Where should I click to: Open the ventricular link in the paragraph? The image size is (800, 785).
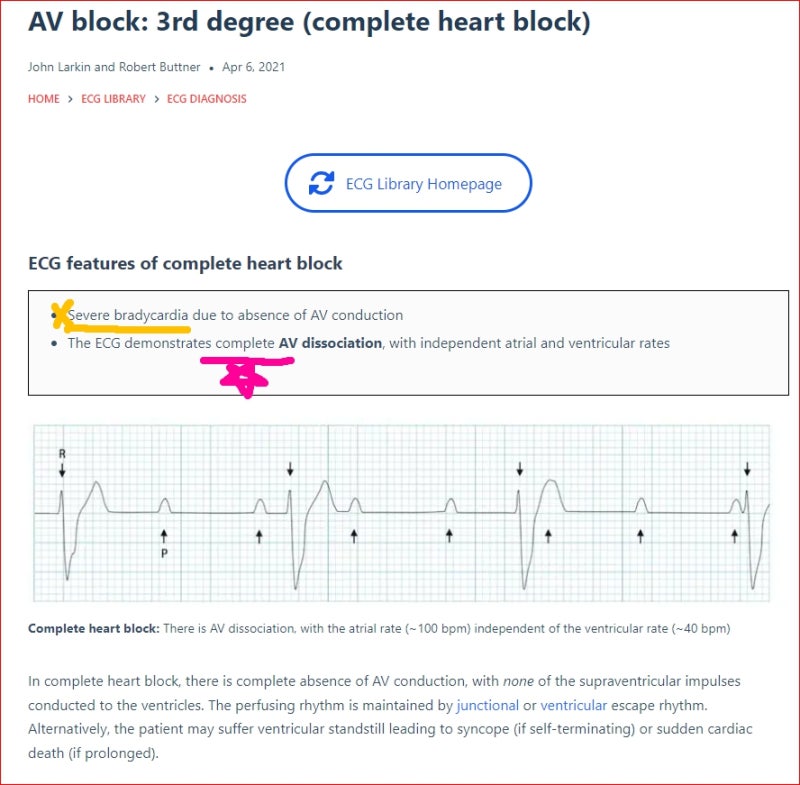569,705
